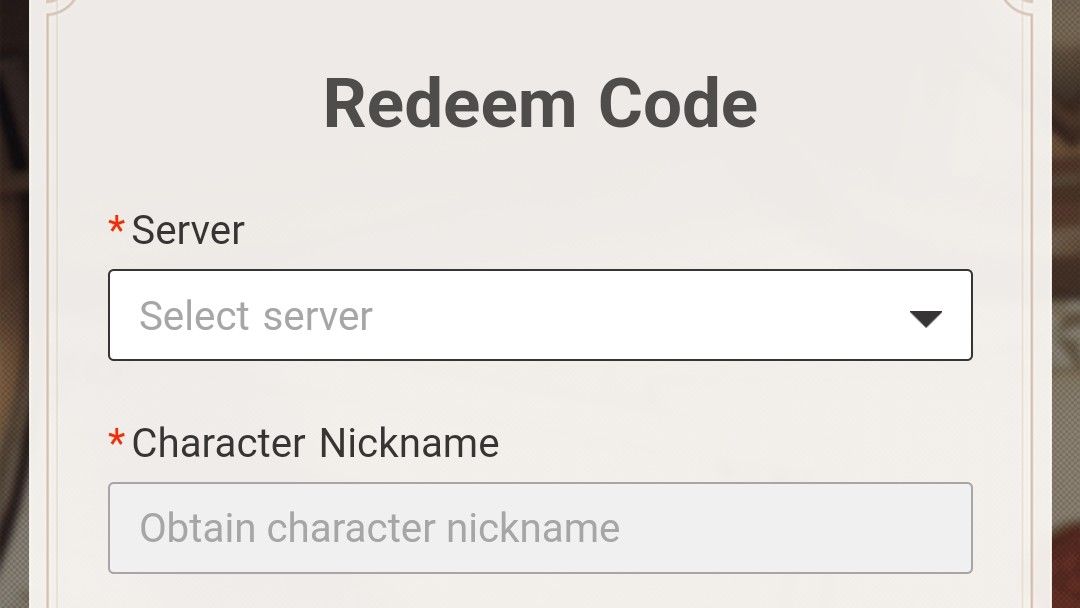1080x608 pixels.
Task: Click the word "Redeem" in the title
Action: click(x=450, y=104)
